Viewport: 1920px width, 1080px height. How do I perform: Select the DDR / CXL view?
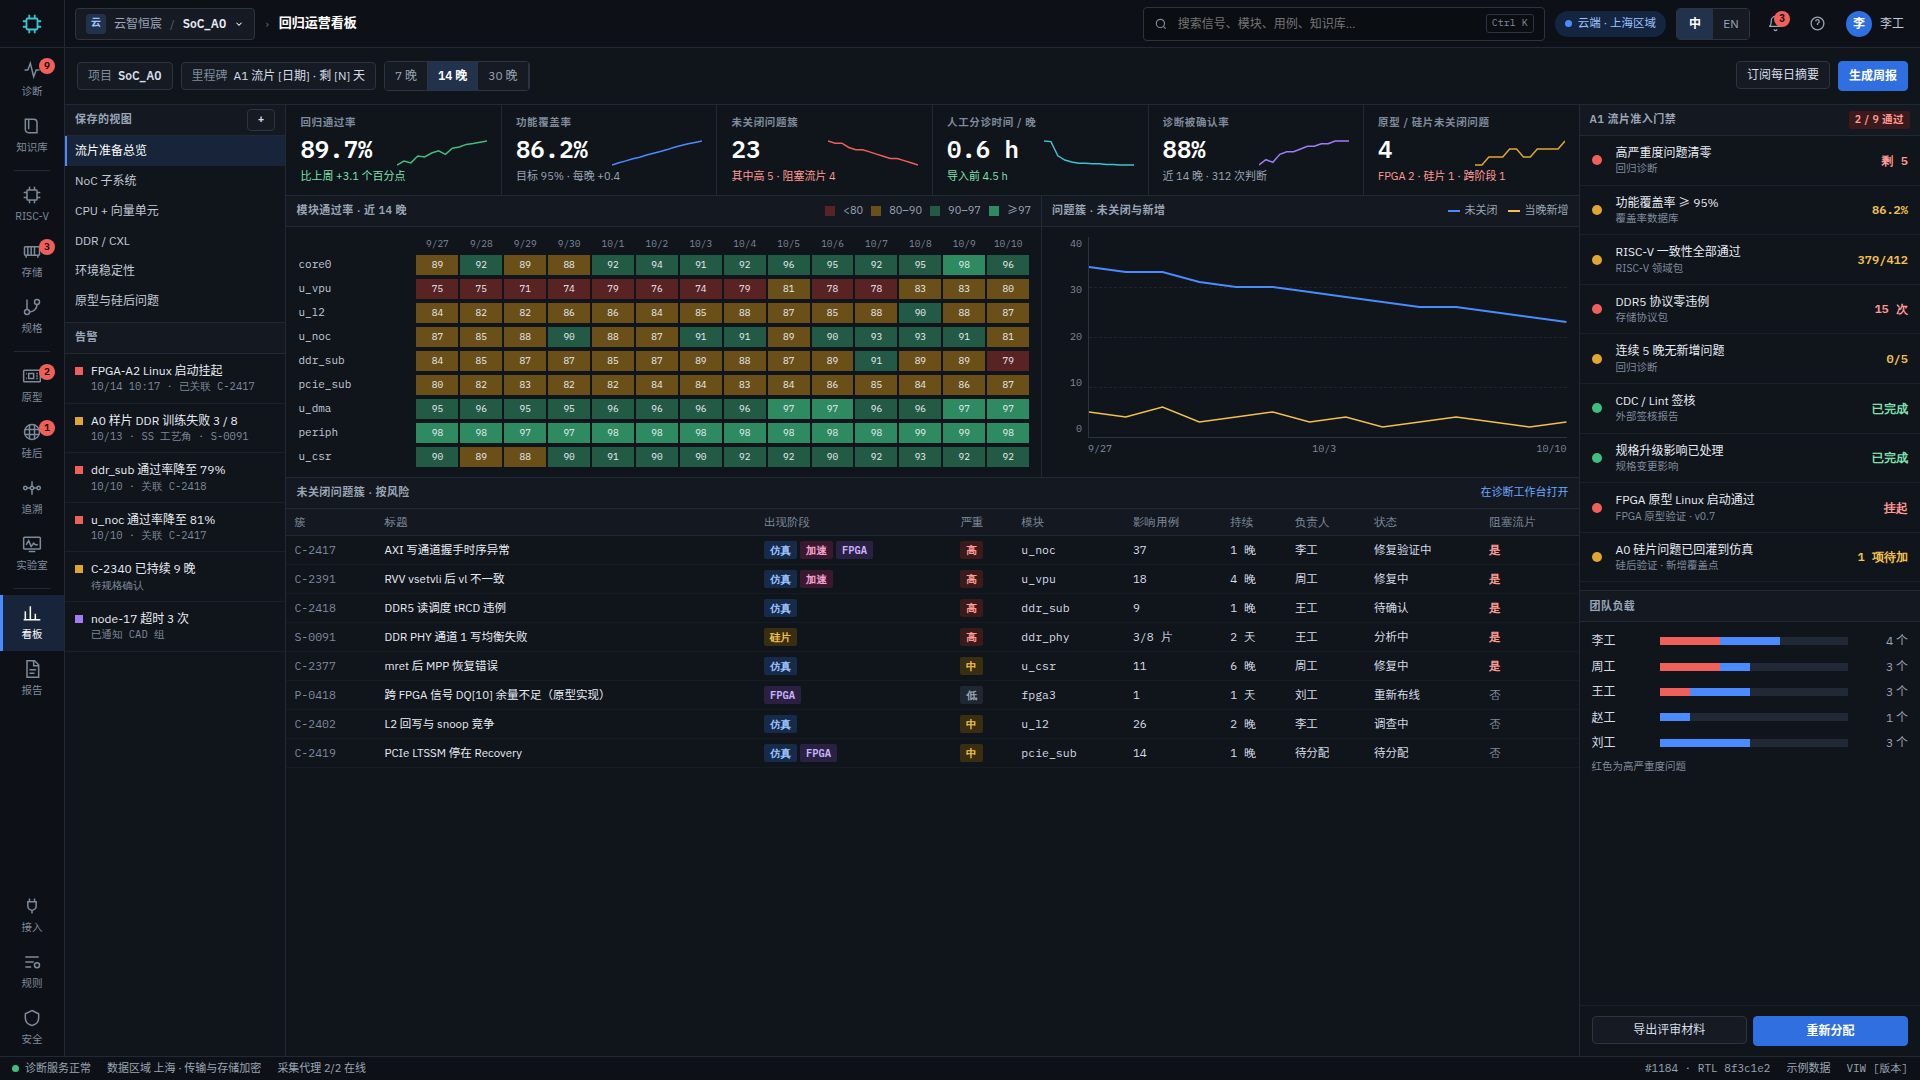pyautogui.click(x=175, y=241)
